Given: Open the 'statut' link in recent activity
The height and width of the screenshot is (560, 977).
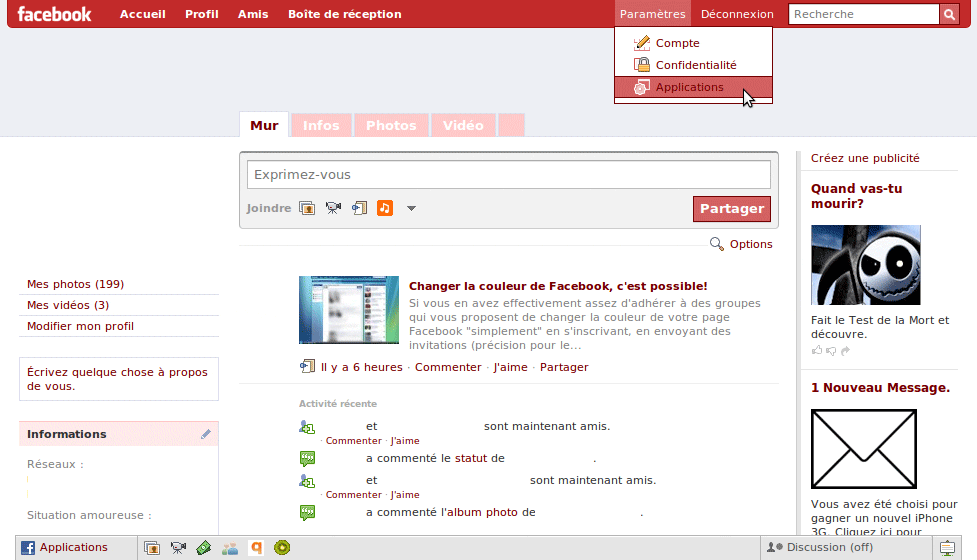Looking at the screenshot, I should (470, 458).
